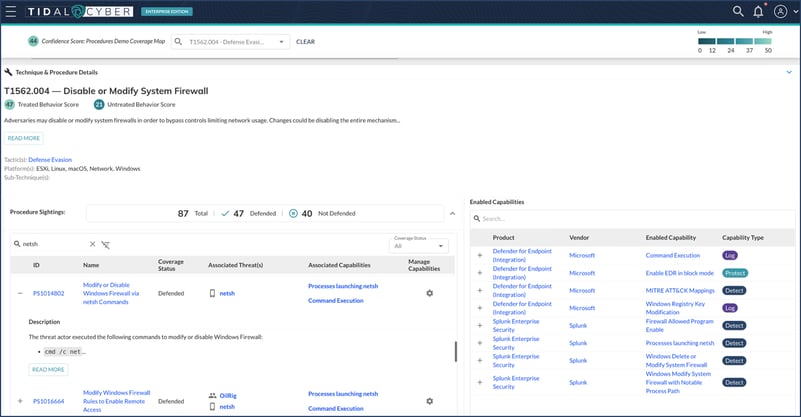Collapse the Procedure Sightings panel chevron
The height and width of the screenshot is (417, 801).
click(x=452, y=214)
